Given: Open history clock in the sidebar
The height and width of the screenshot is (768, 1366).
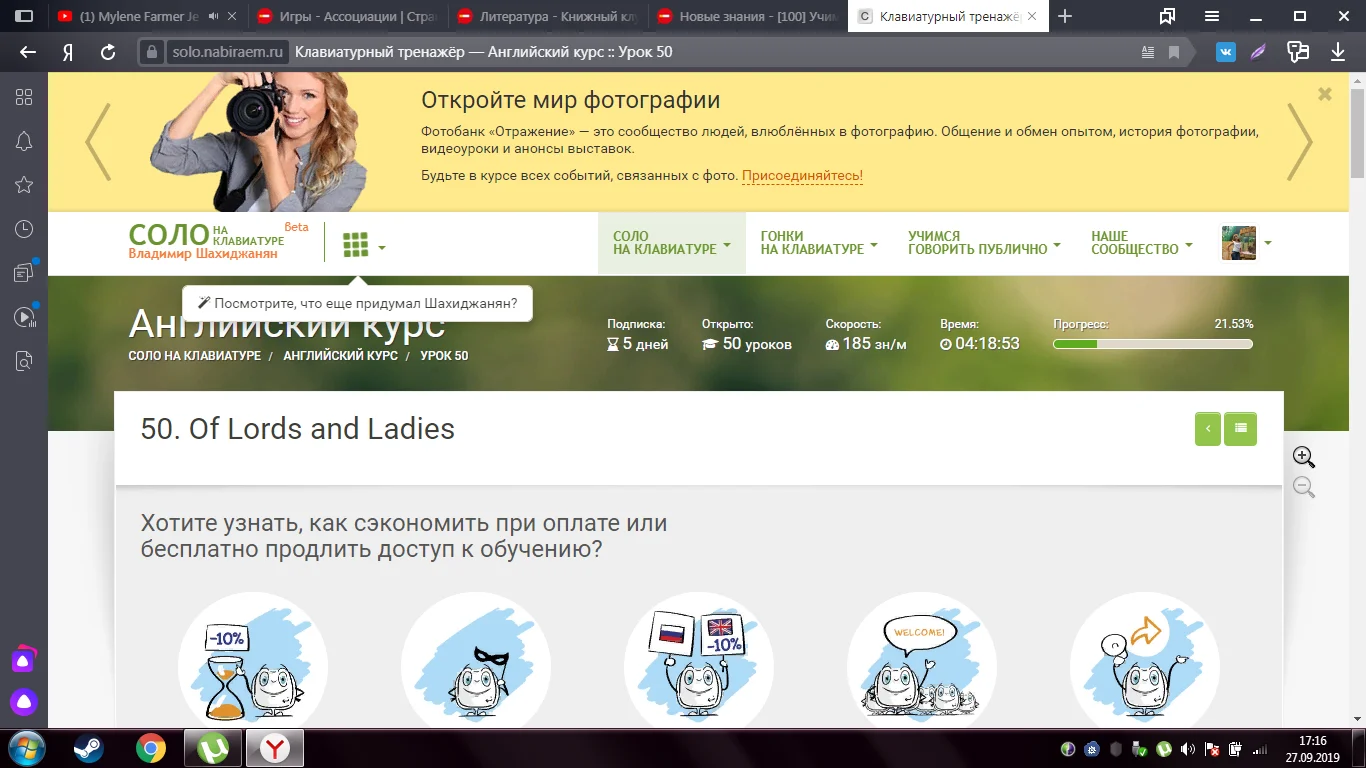Looking at the screenshot, I should (24, 229).
